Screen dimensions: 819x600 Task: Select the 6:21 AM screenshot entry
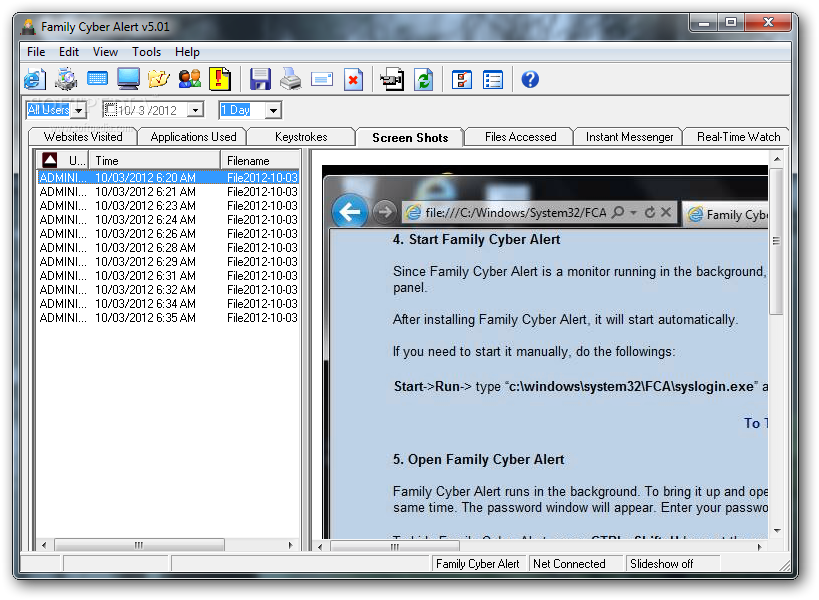[168, 192]
